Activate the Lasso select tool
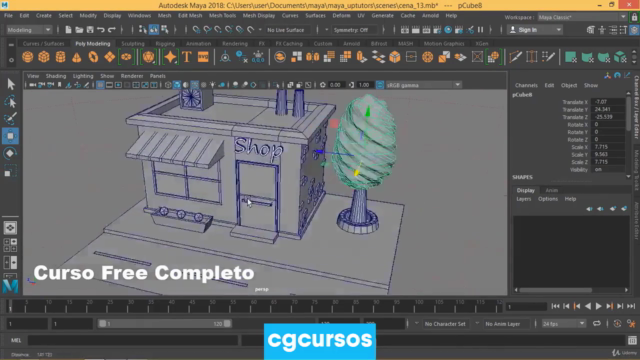Viewport: 640px width, 360px height. 11,101
